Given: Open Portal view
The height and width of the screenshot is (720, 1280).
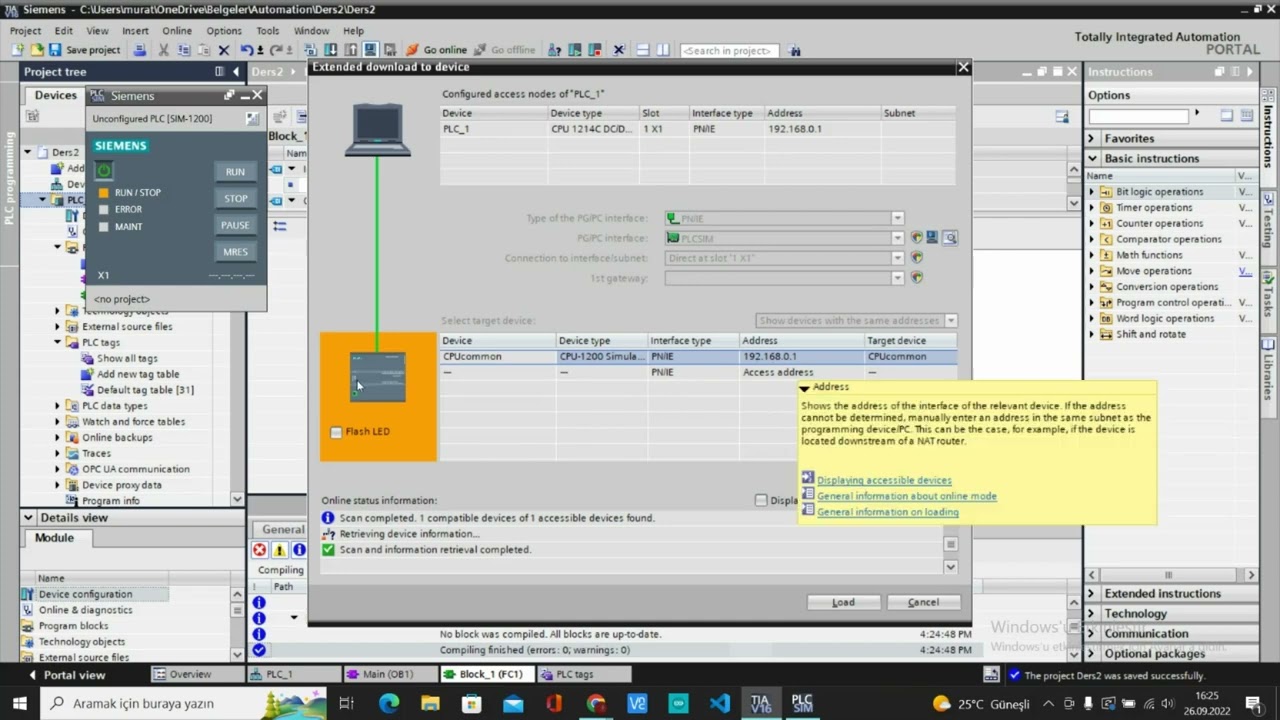Looking at the screenshot, I should 67,675.
